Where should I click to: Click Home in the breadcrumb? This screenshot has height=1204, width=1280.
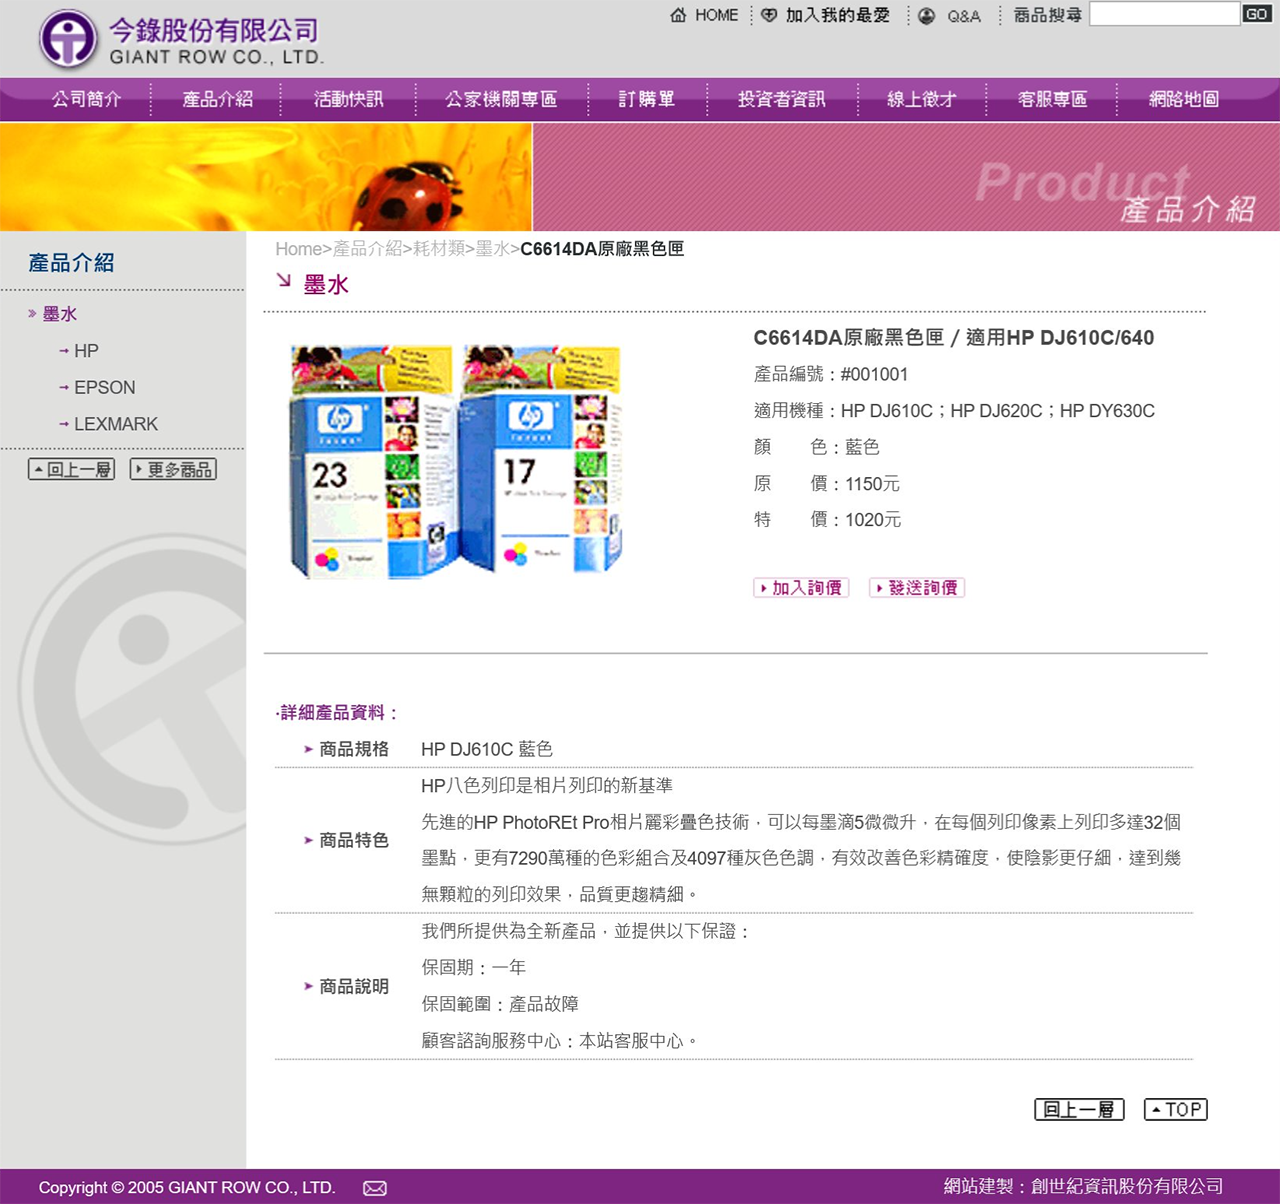click(298, 249)
